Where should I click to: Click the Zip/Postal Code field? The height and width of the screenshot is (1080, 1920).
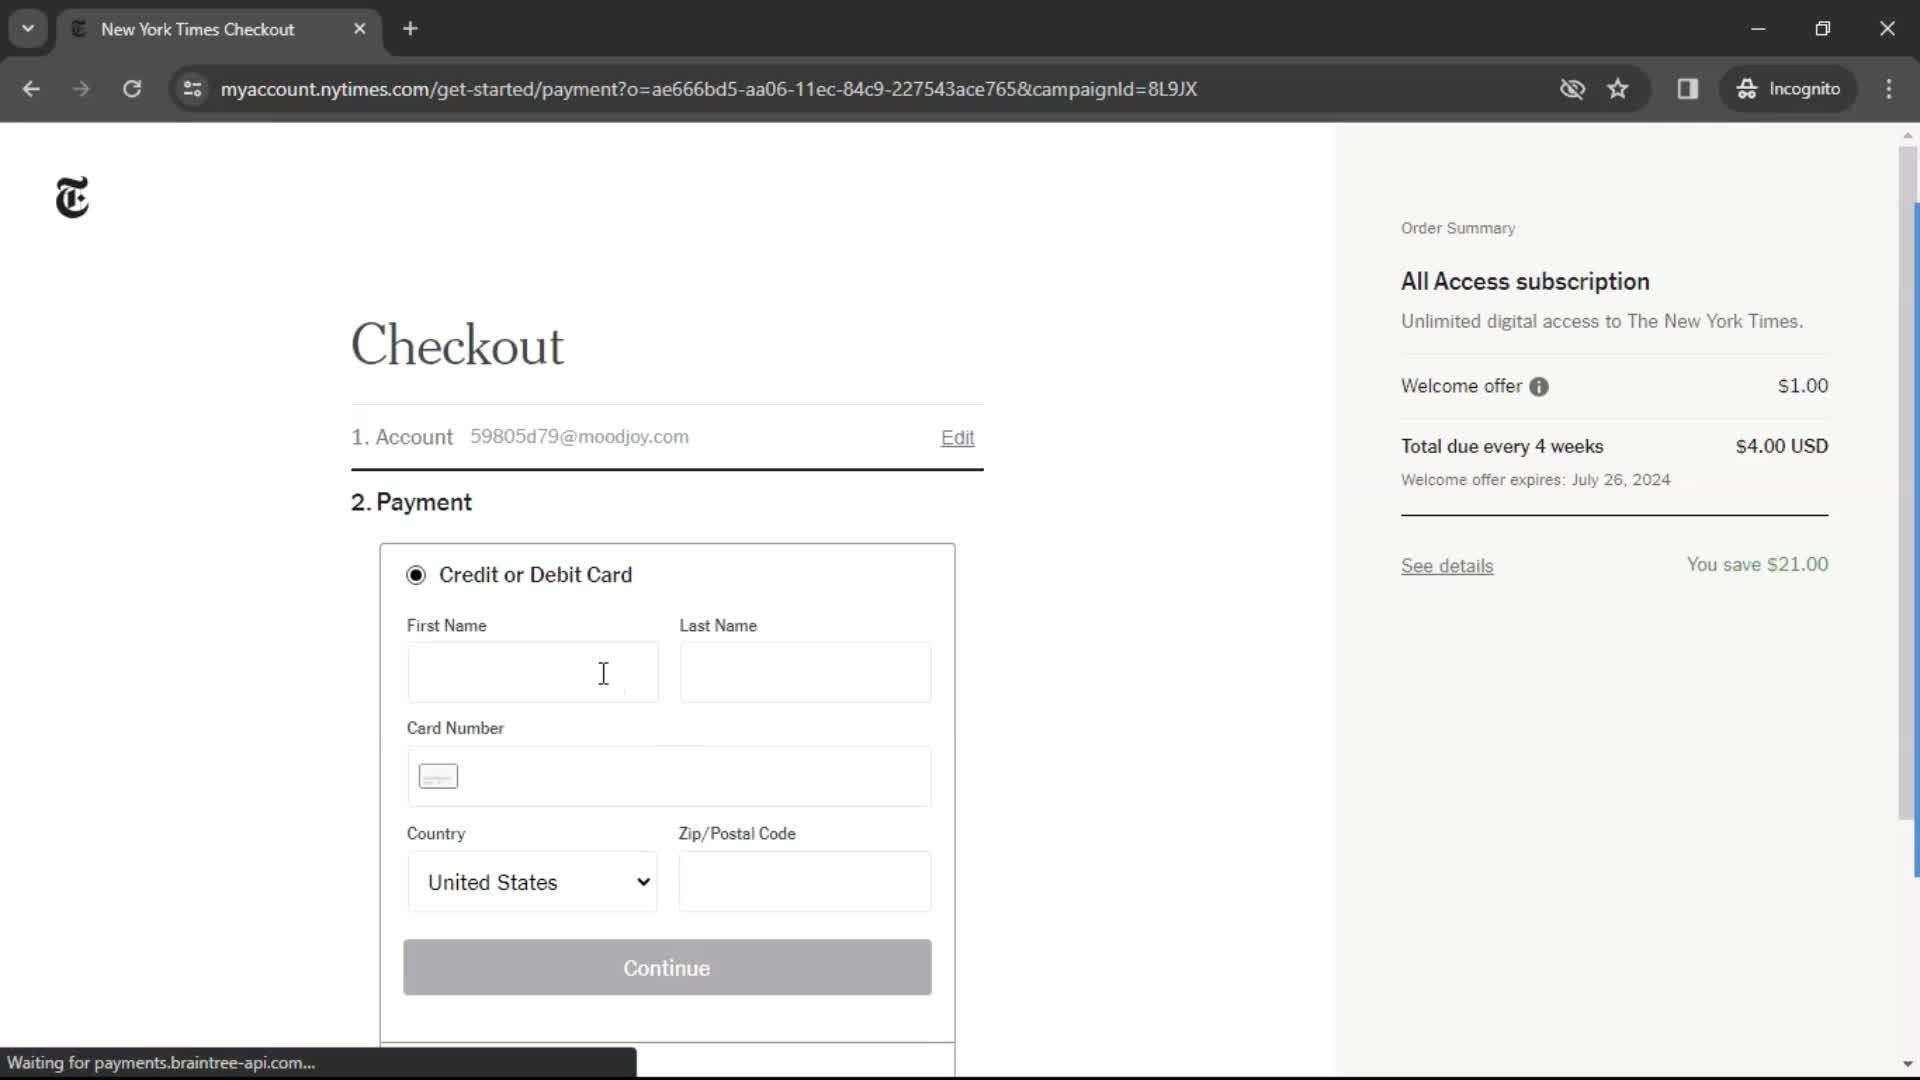click(x=805, y=882)
